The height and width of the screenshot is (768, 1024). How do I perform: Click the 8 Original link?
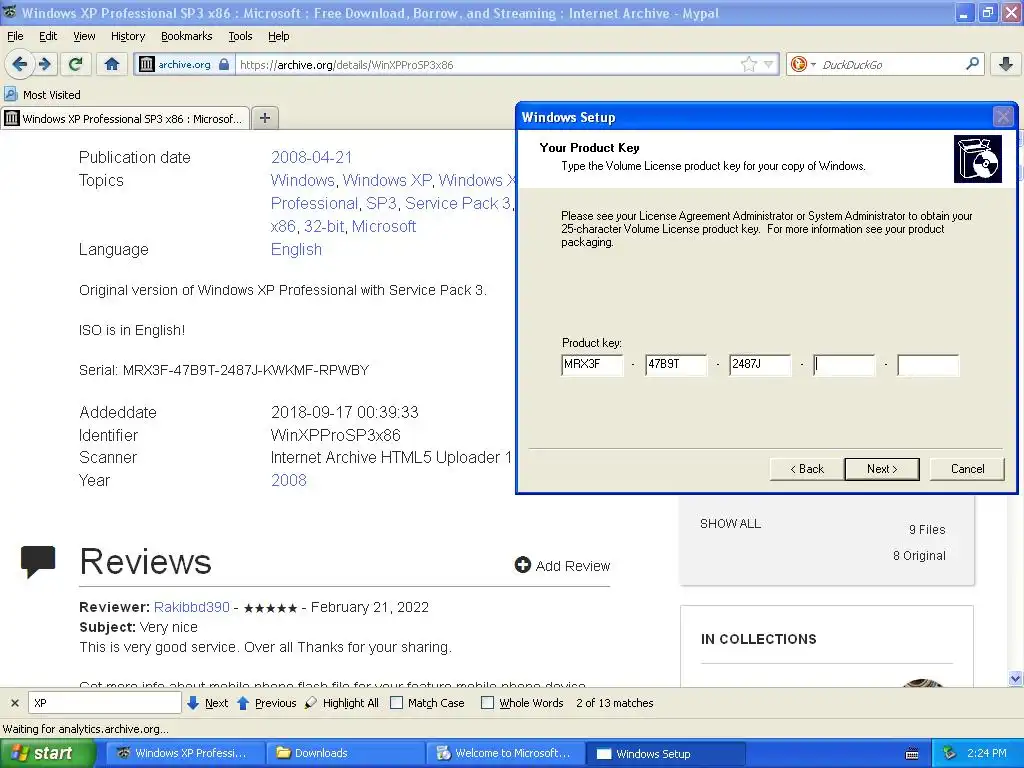(x=919, y=556)
